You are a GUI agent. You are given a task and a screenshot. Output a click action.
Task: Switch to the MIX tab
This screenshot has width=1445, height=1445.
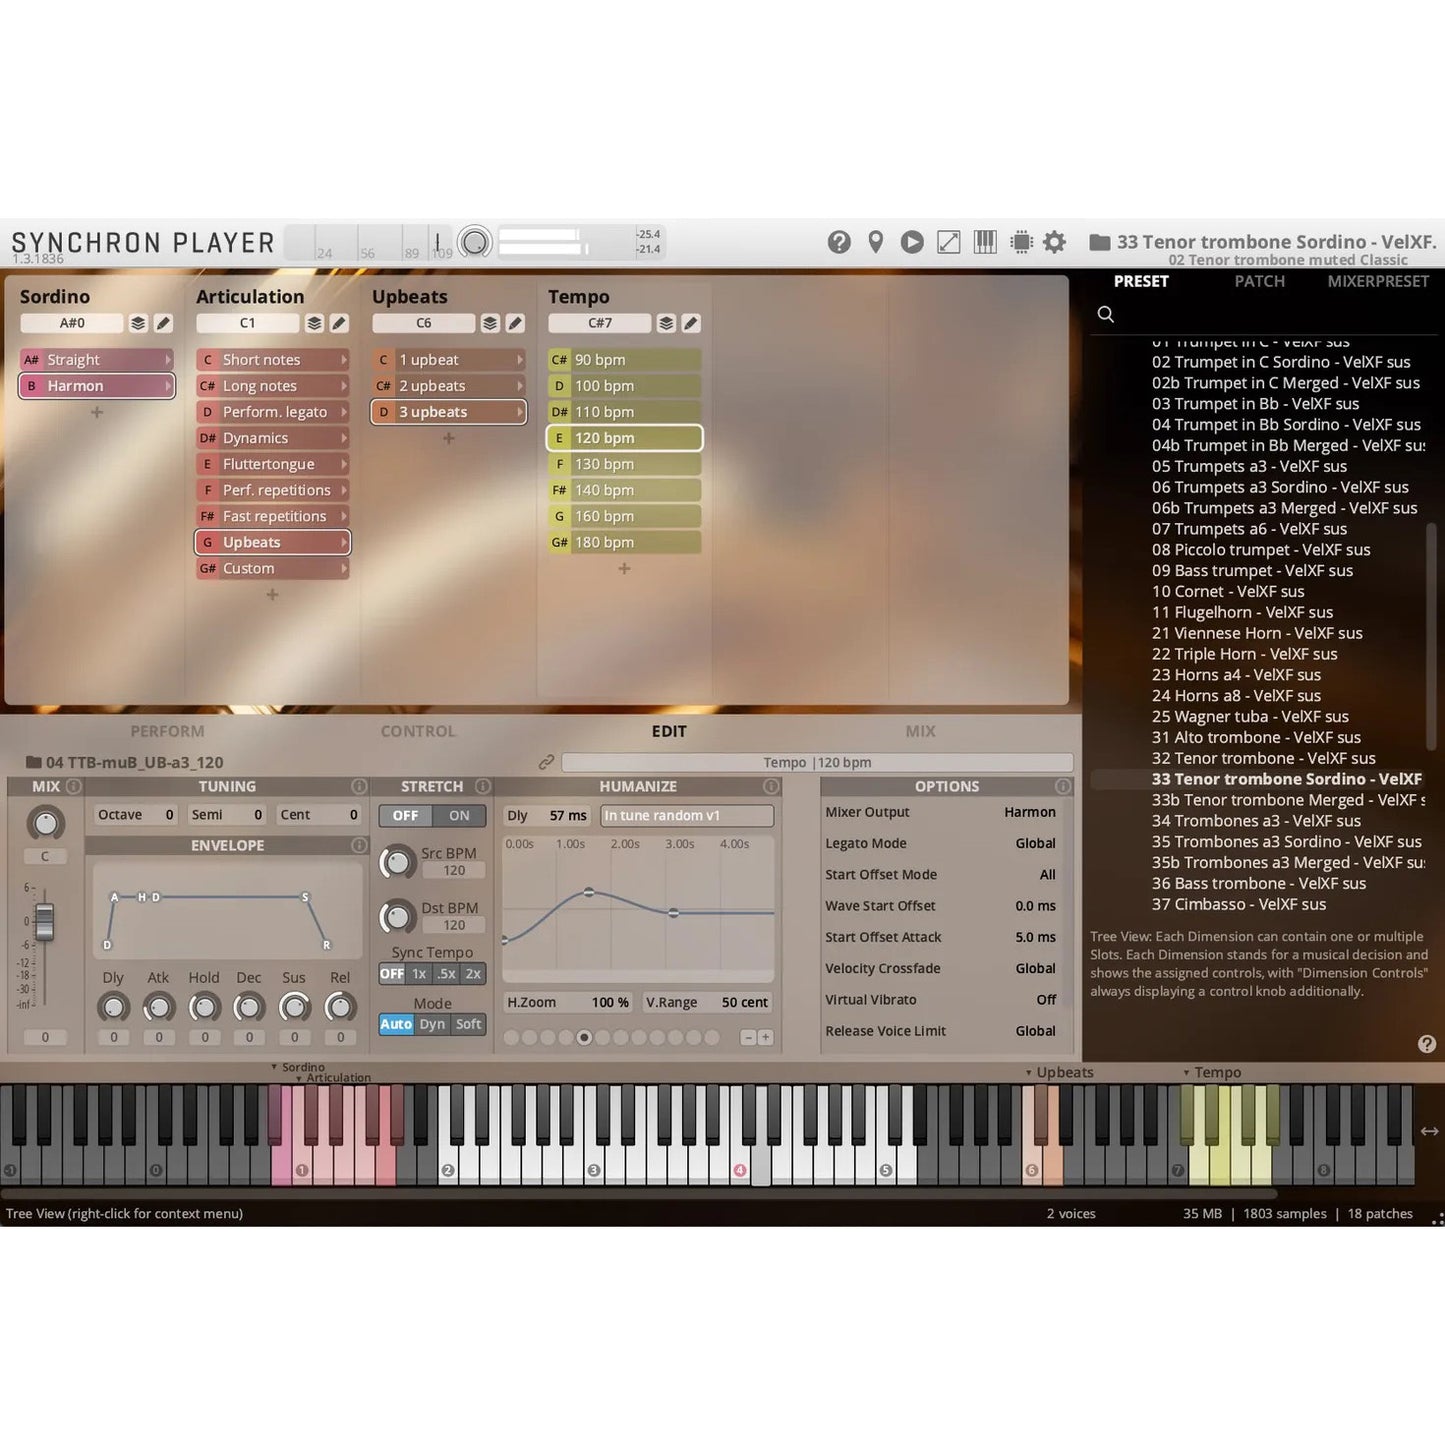(920, 731)
